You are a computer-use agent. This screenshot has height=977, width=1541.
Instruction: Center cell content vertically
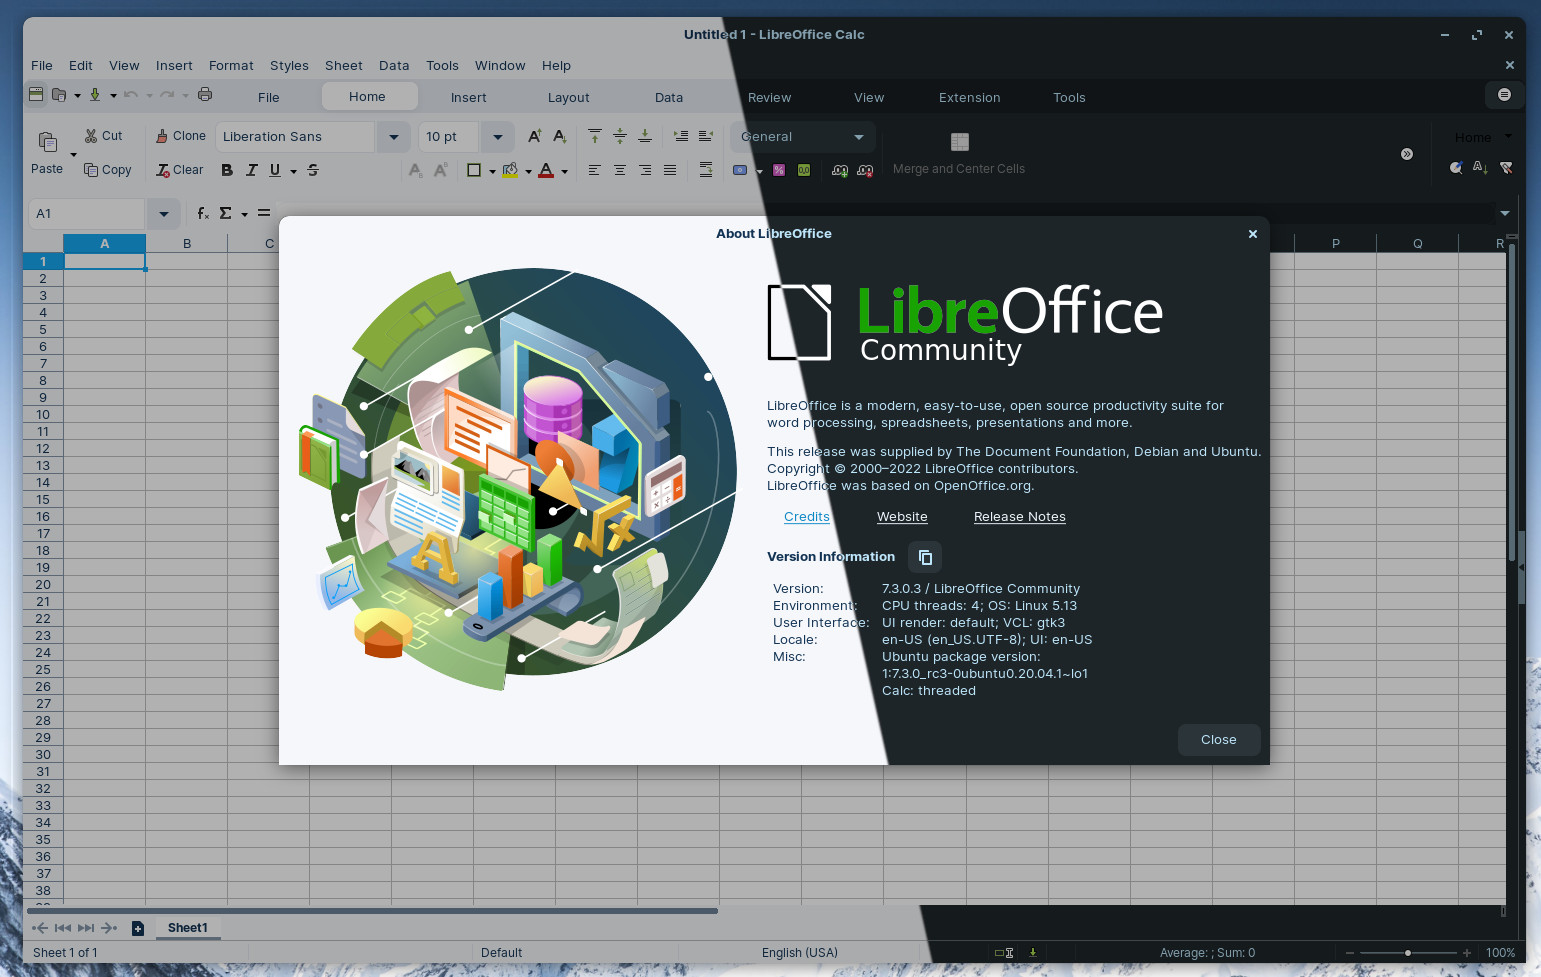[620, 136]
